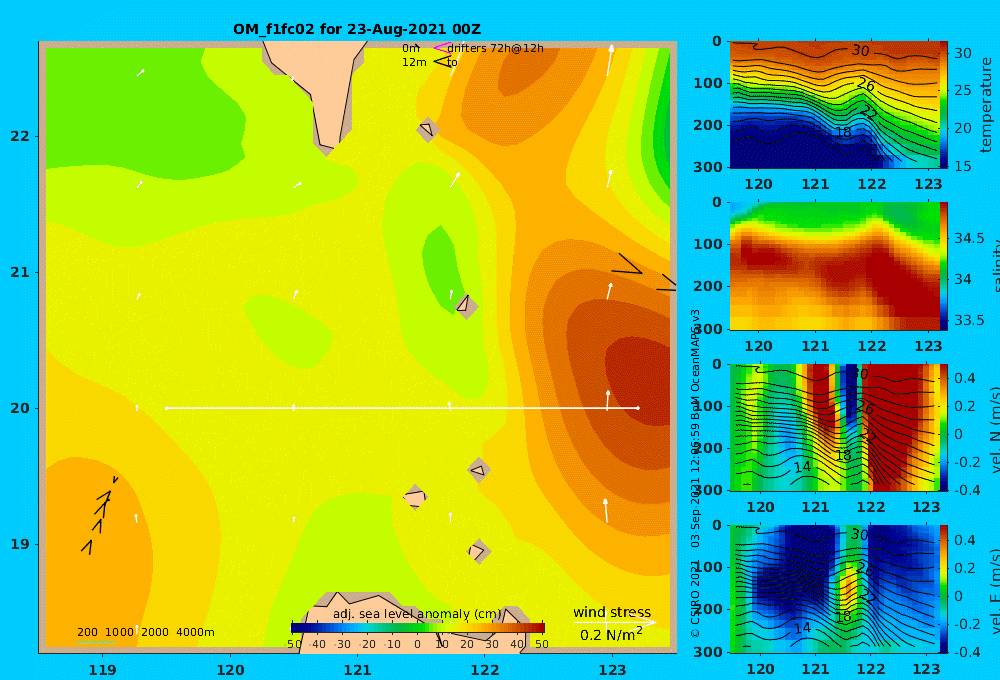Click the cluster of black drifter arrows near 119°E 19°N
Viewport: 1000px width, 680px height.
(99, 514)
